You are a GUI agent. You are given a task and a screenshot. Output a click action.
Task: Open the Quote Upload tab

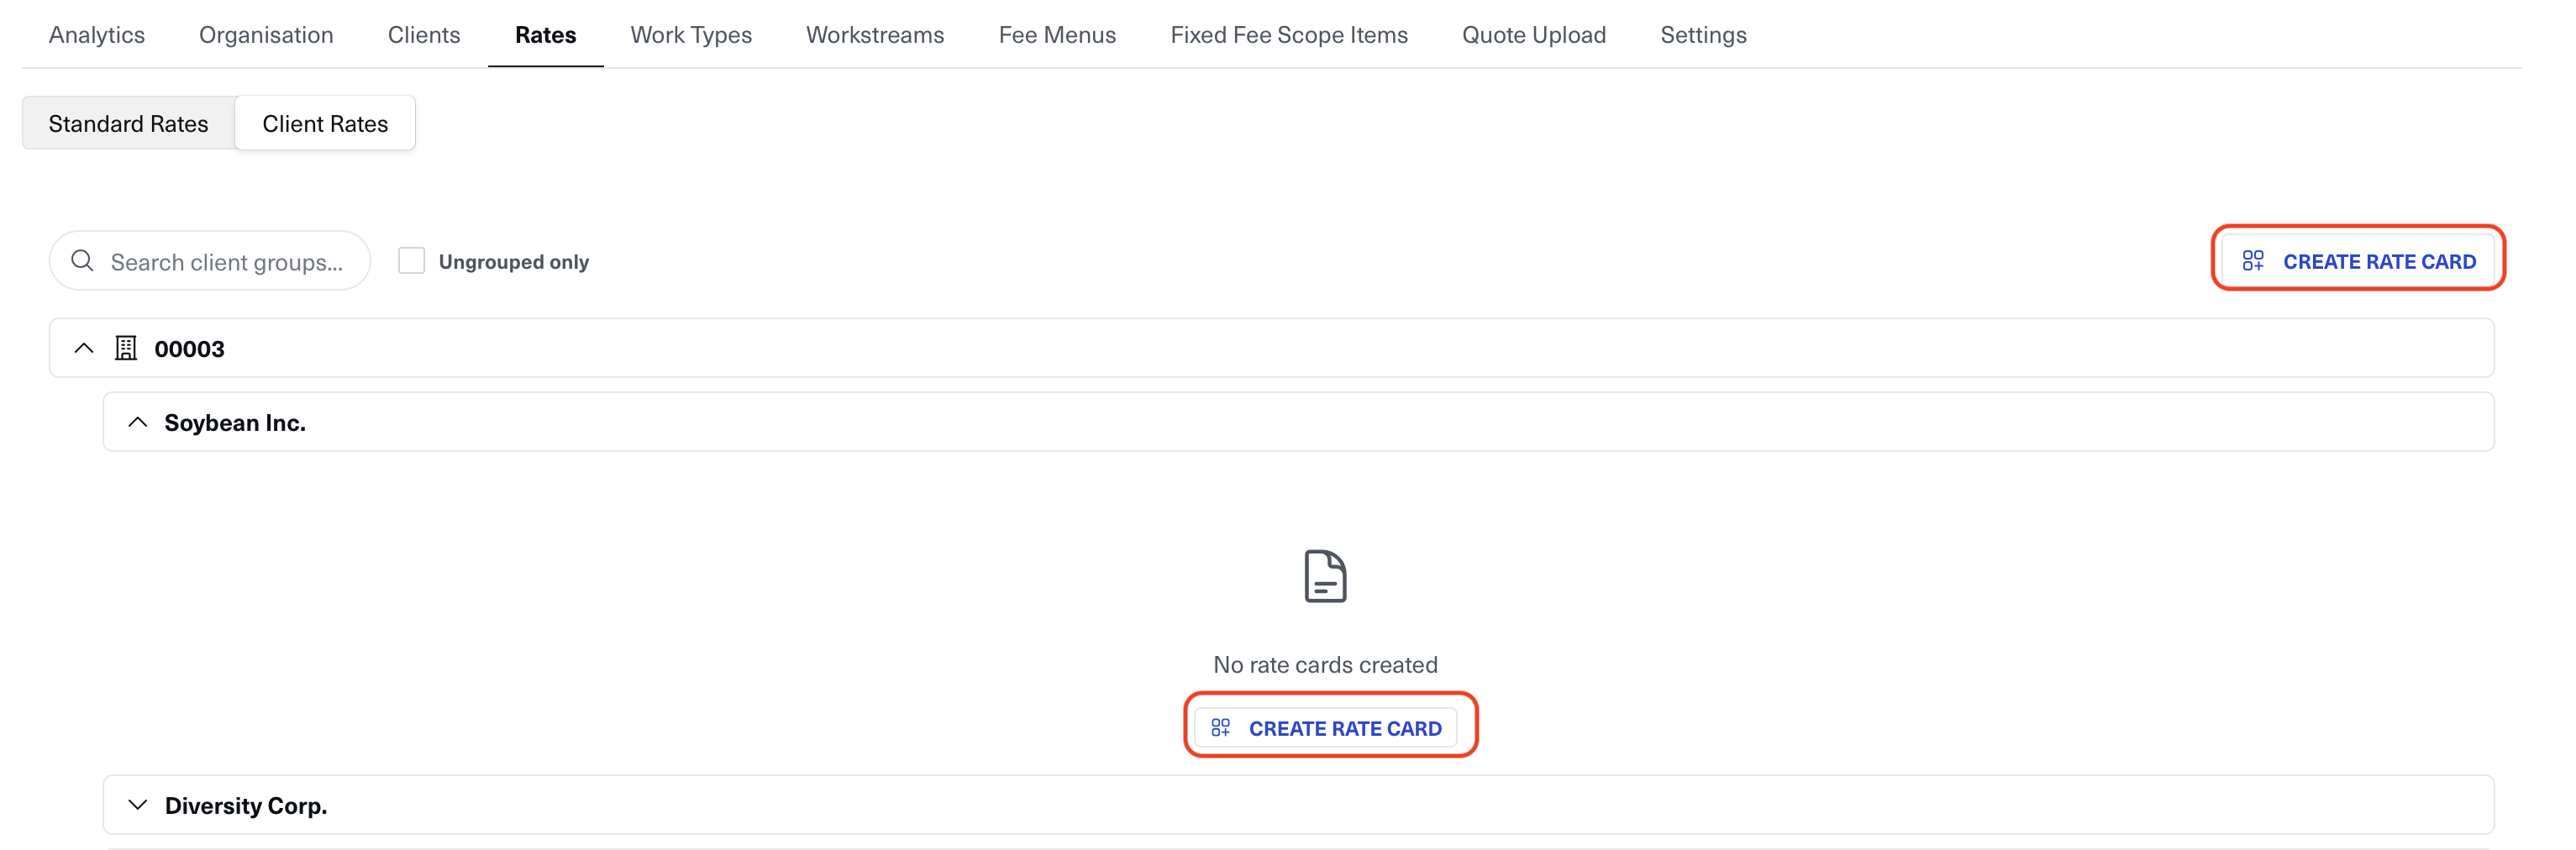pos(1533,35)
